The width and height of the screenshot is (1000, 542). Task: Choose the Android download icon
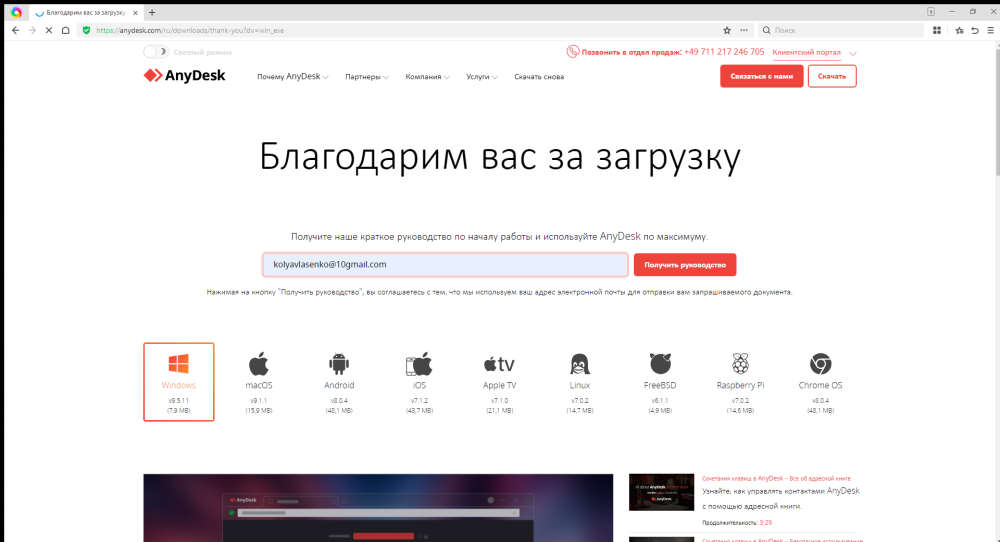coord(339,363)
